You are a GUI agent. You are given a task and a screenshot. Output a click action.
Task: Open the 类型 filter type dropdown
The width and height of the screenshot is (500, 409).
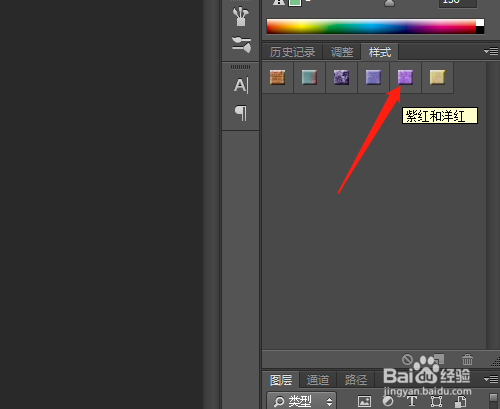(302, 401)
